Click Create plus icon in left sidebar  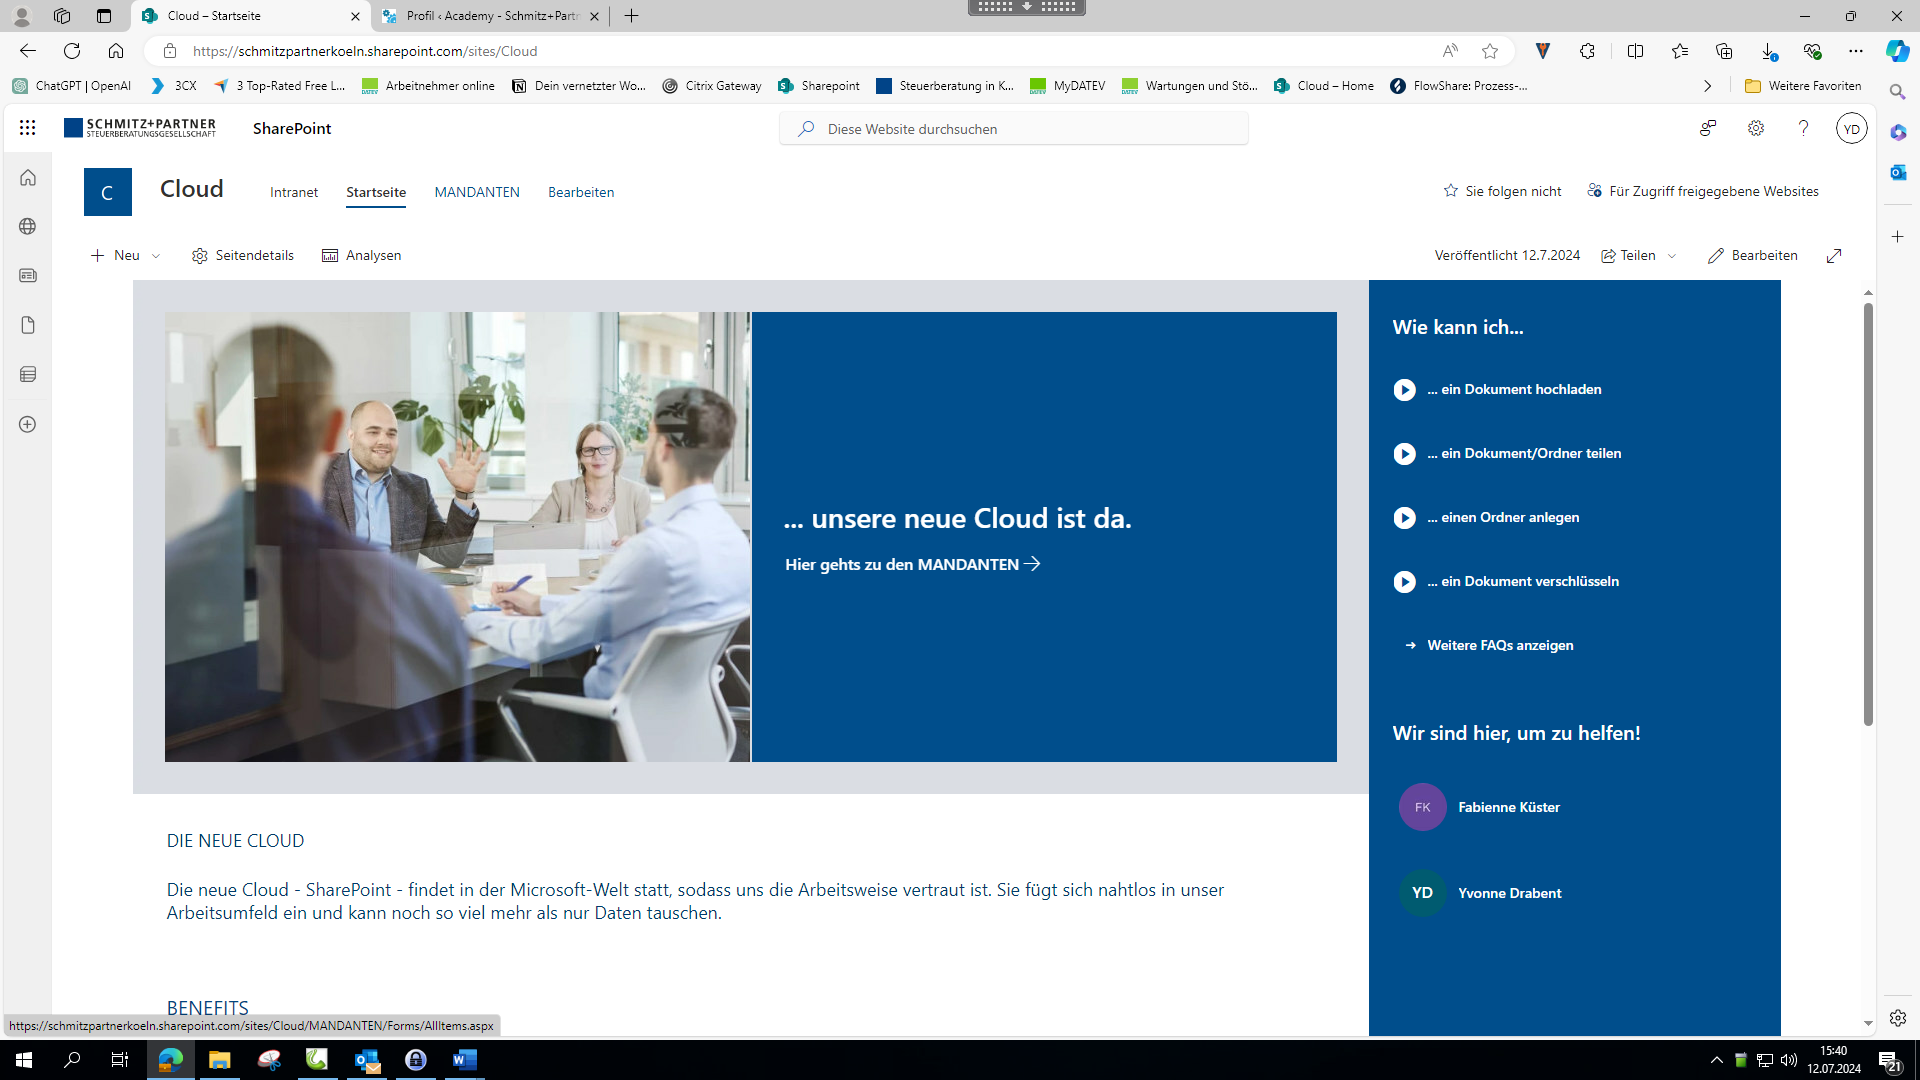coord(28,424)
